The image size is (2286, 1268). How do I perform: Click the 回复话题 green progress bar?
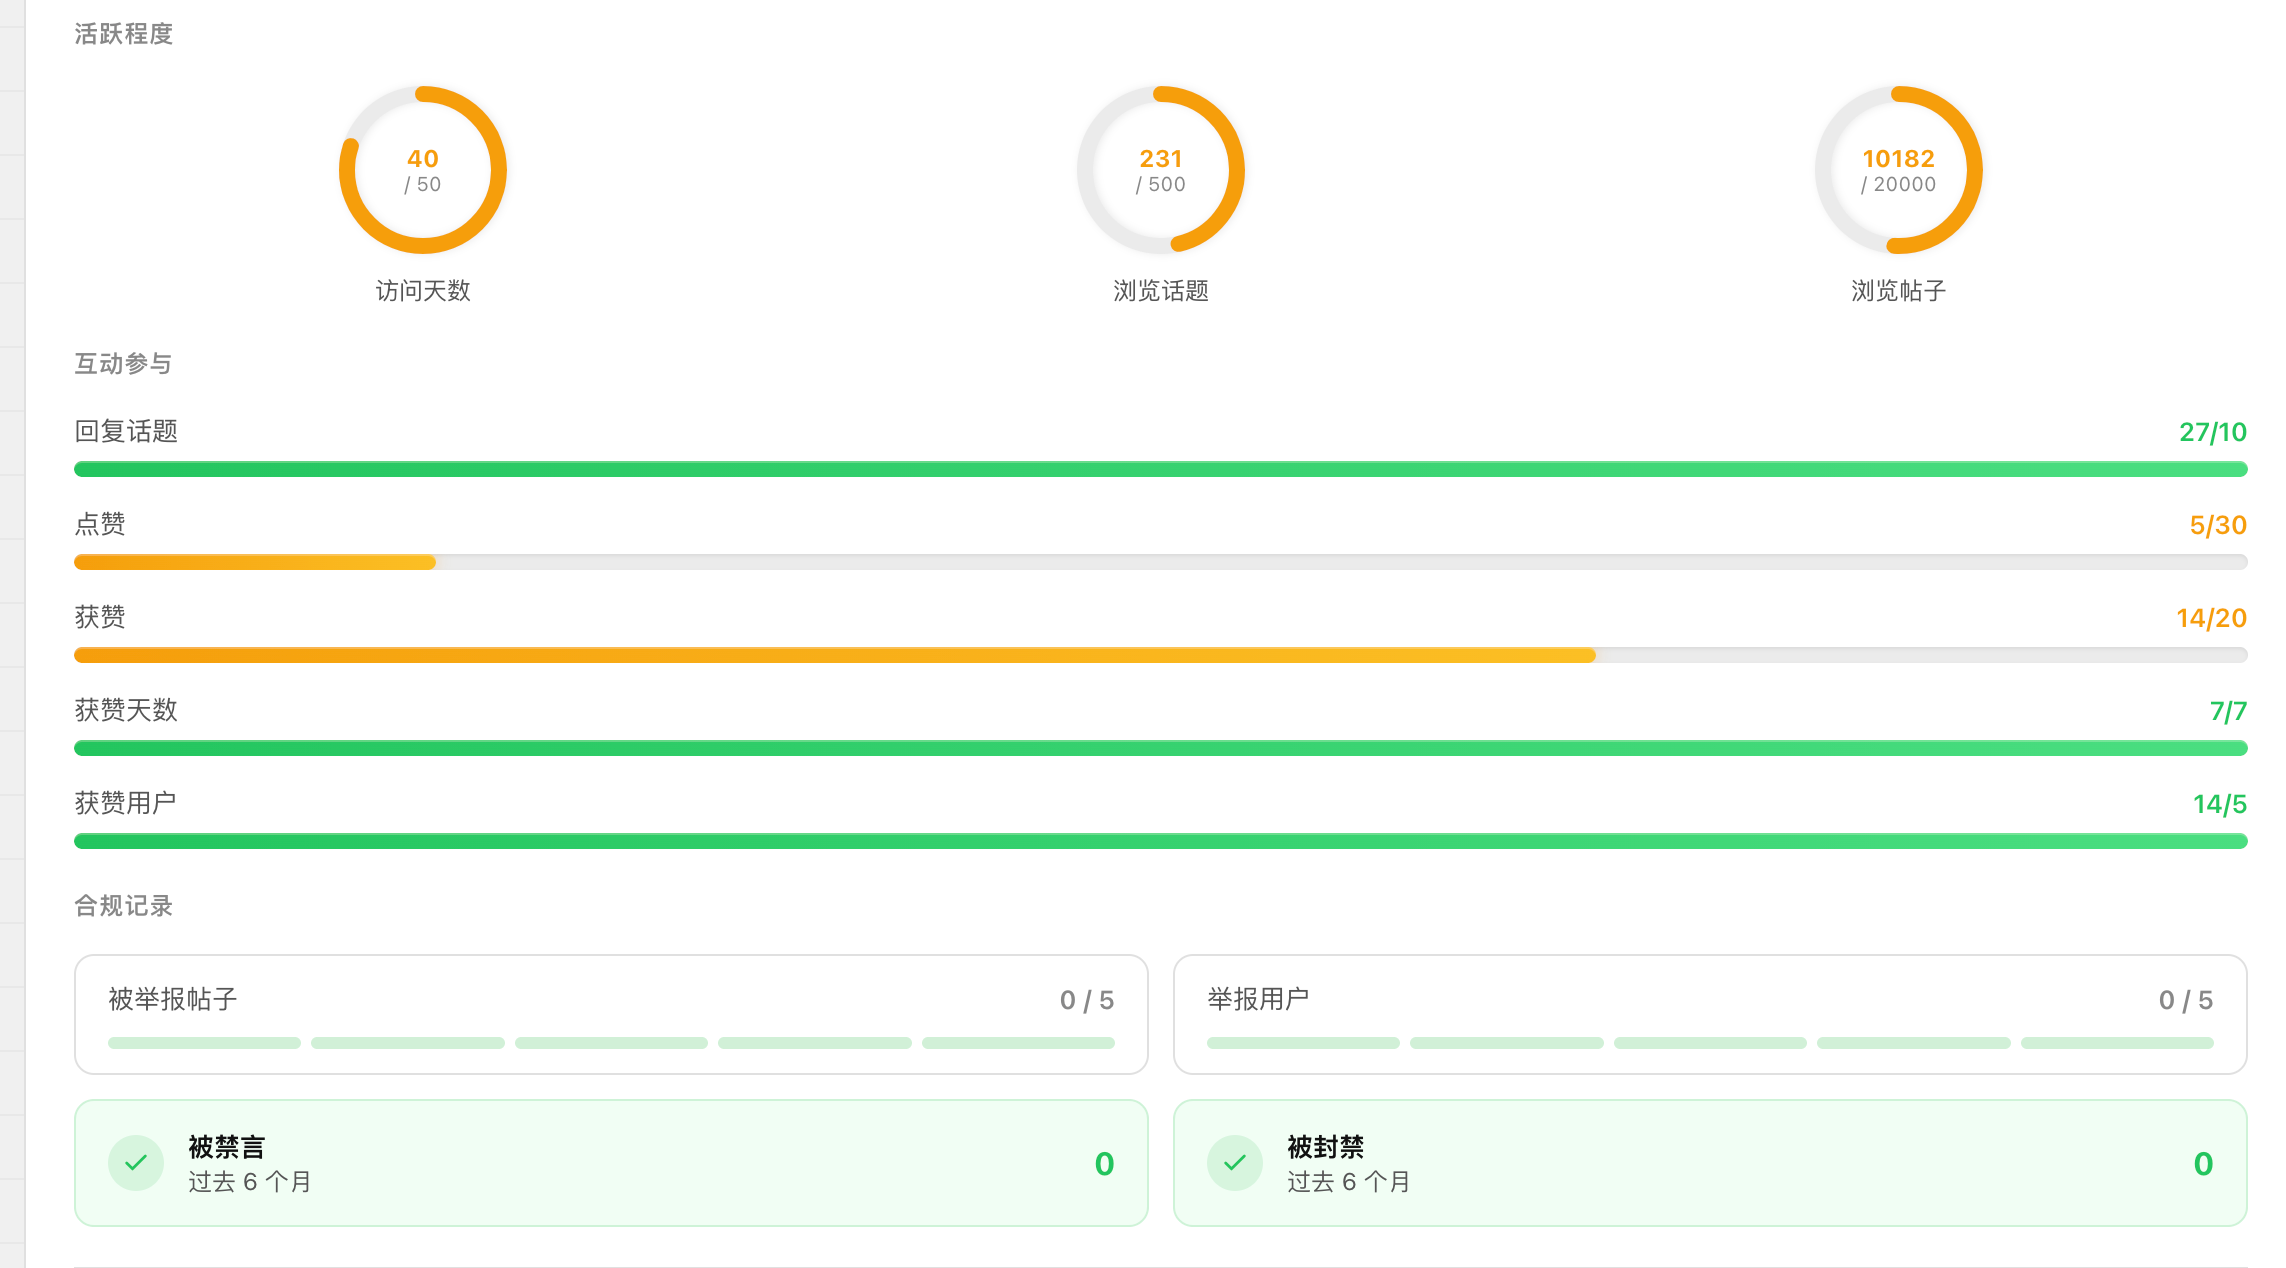(x=1161, y=469)
